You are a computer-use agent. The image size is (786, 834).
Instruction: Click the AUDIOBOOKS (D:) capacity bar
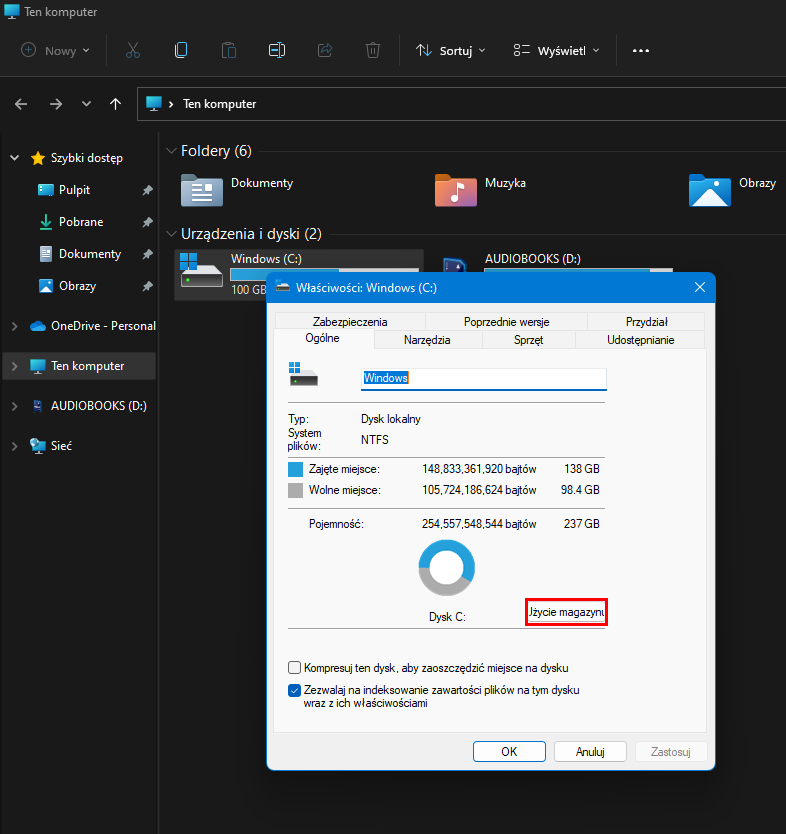tap(578, 270)
